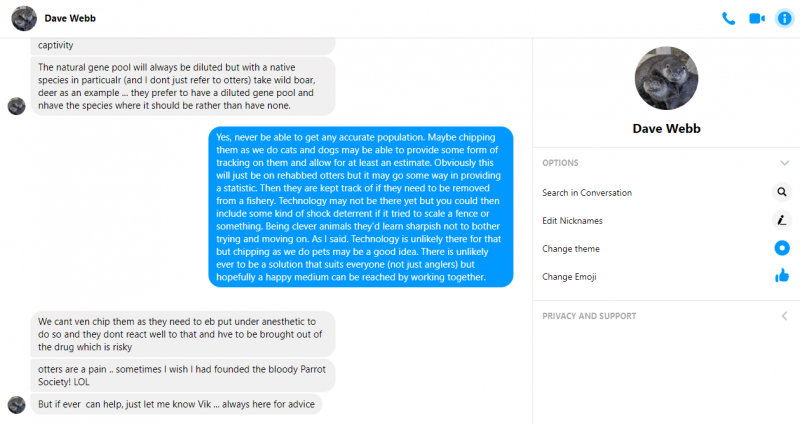Click the blue change theme circle
The image size is (800, 424).
pyautogui.click(x=782, y=248)
